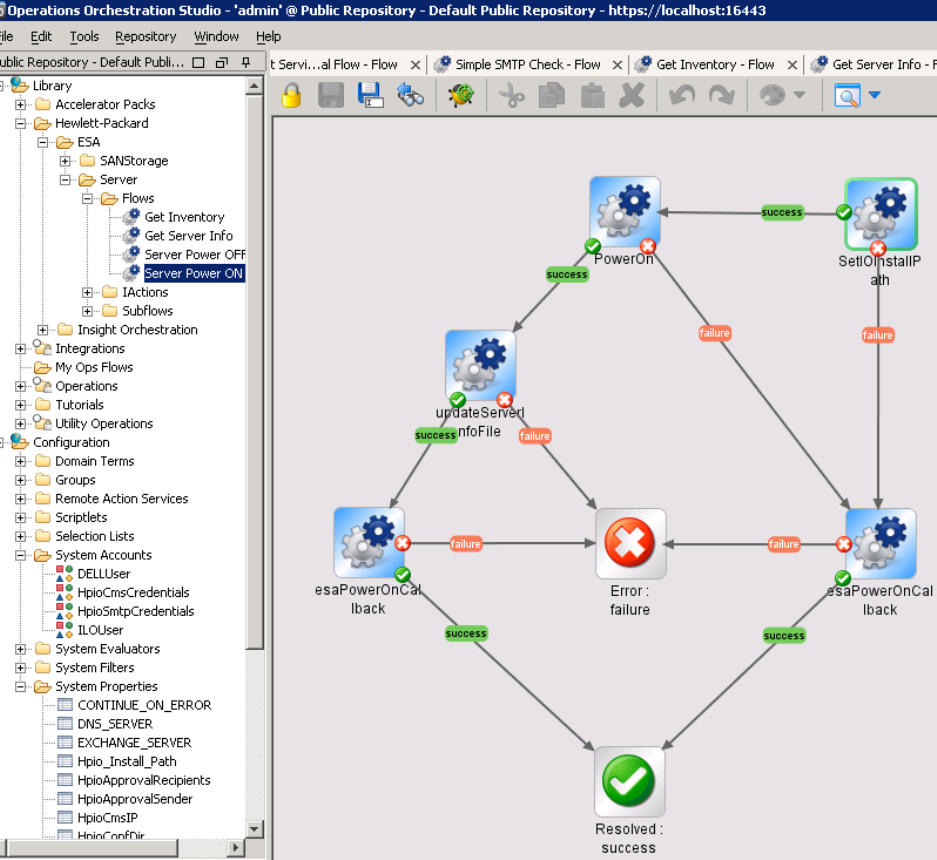This screenshot has width=937, height=860.
Task: Select HpioSmtpCredentials system account
Action: (x=136, y=611)
